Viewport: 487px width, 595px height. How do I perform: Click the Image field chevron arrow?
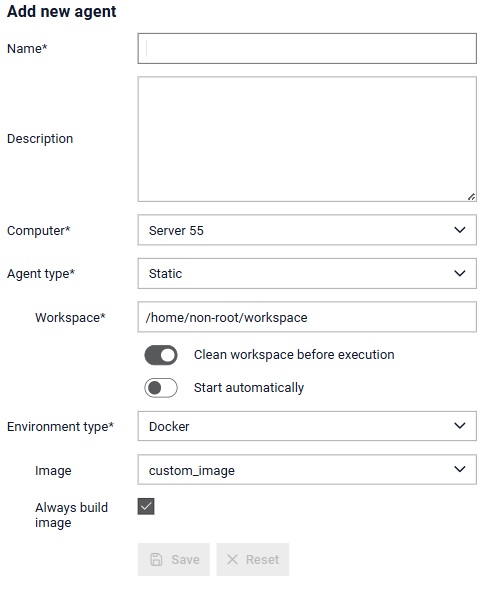(x=460, y=469)
